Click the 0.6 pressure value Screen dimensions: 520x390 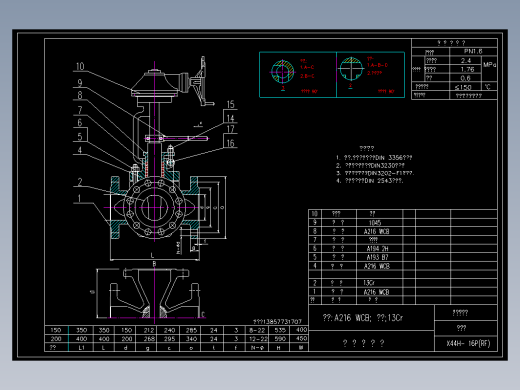[x=465, y=78]
